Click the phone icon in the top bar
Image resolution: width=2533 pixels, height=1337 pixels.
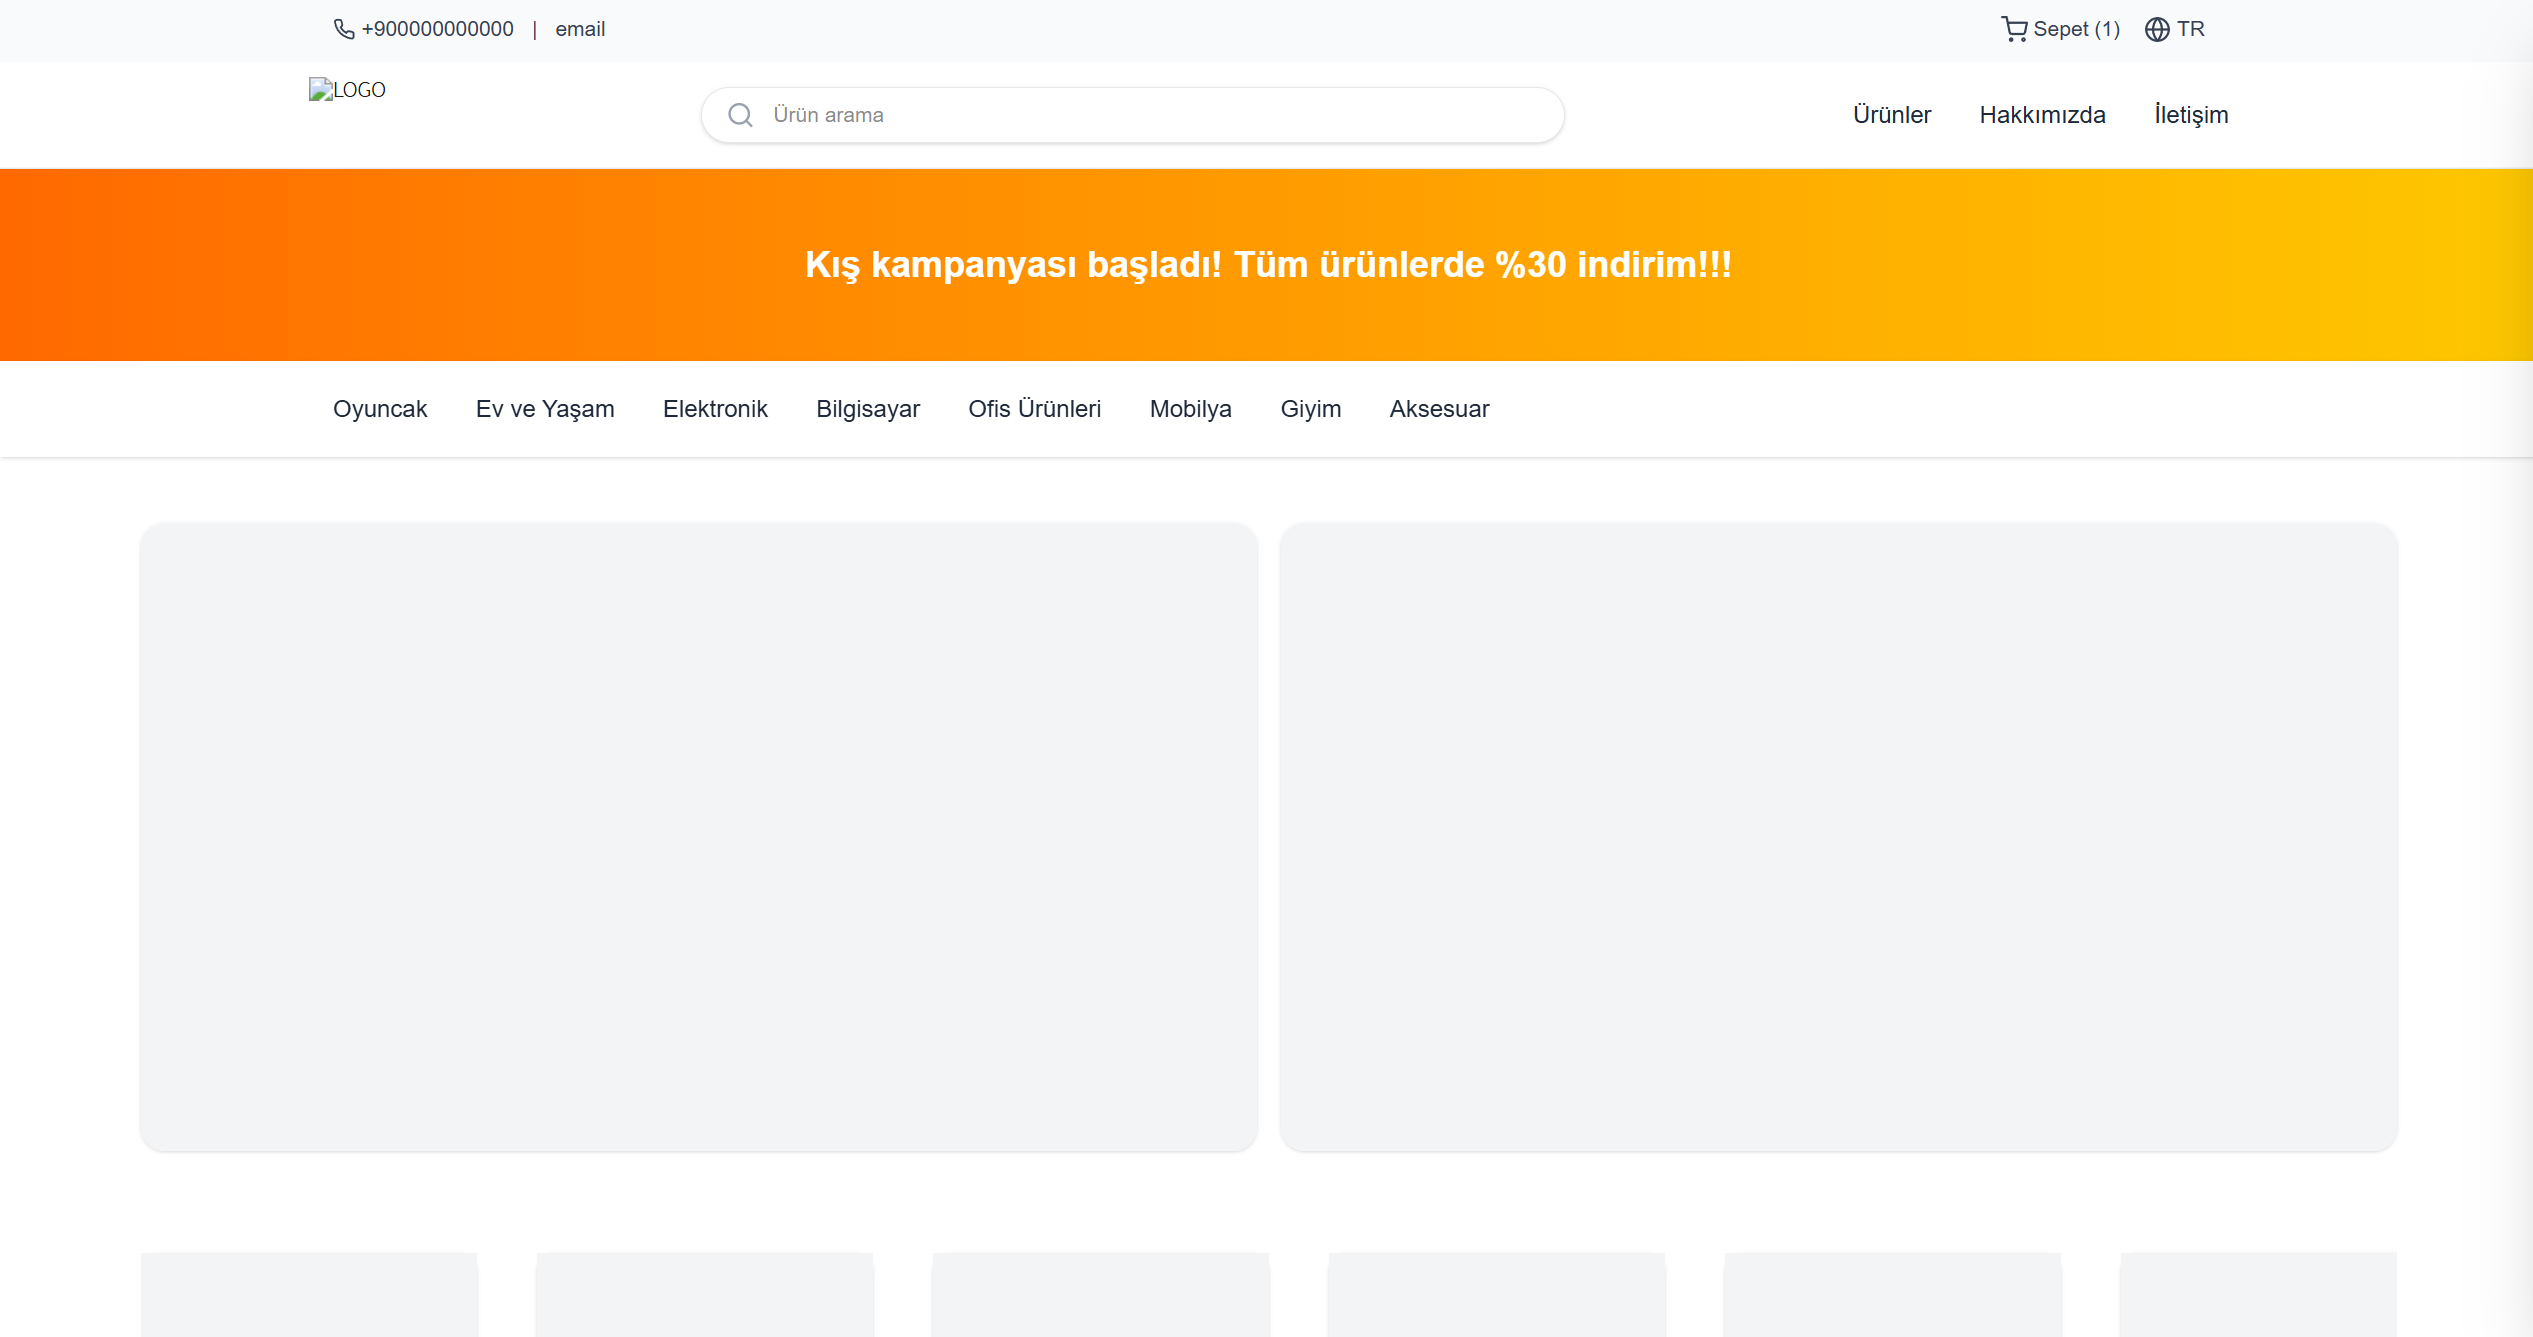343,29
